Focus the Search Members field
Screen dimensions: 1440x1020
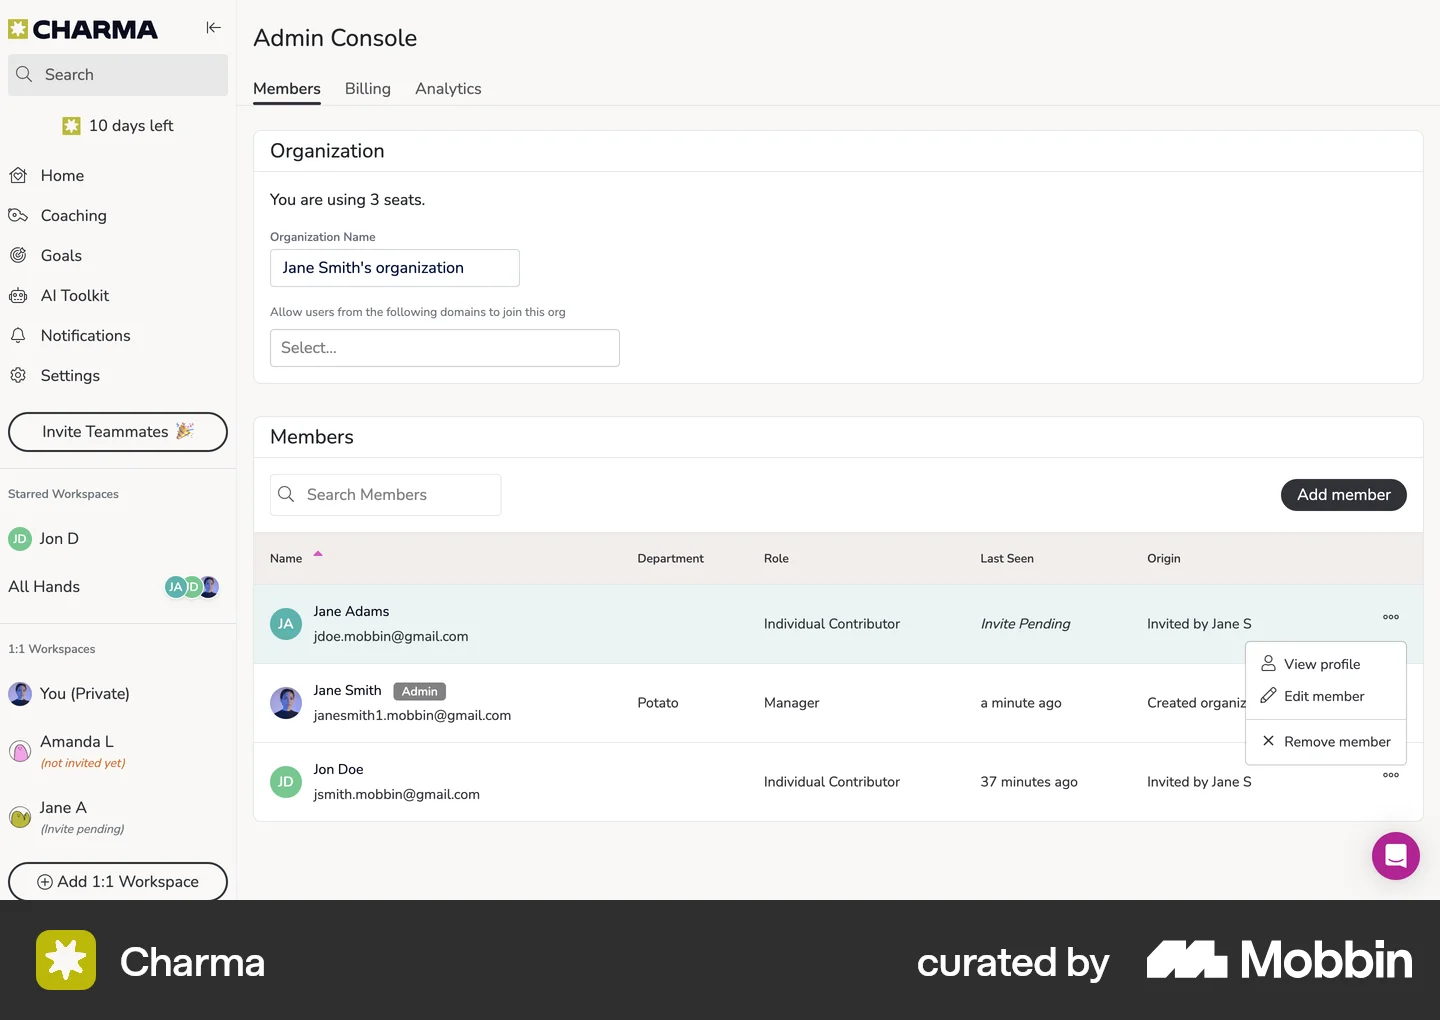tap(385, 495)
